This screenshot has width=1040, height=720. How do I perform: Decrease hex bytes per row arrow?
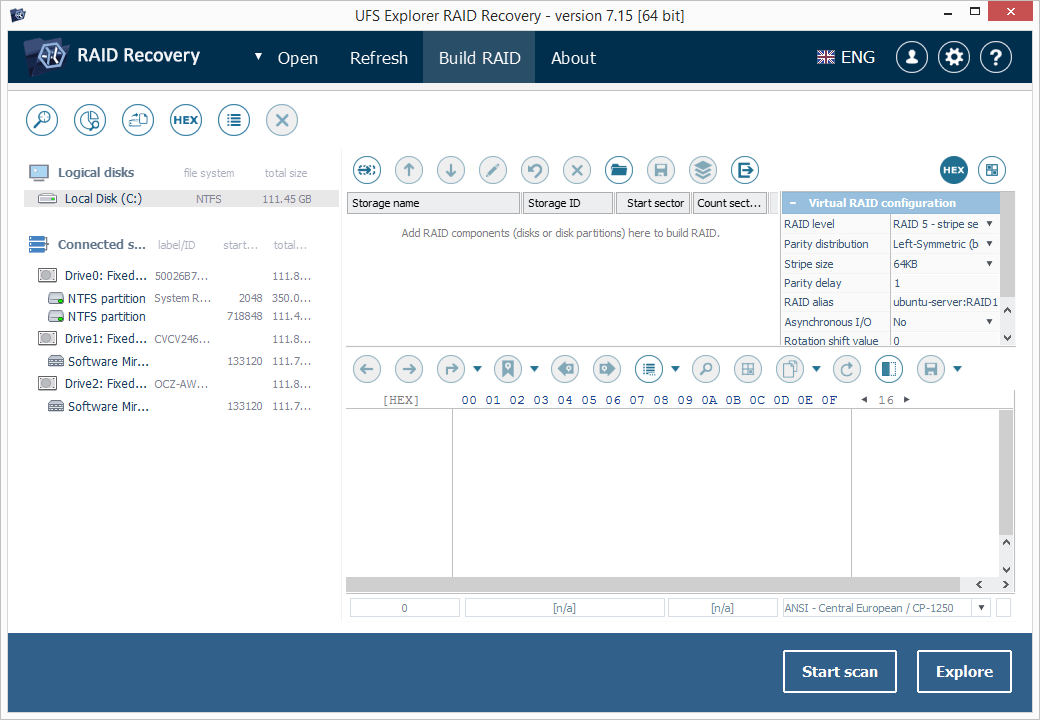pos(864,400)
